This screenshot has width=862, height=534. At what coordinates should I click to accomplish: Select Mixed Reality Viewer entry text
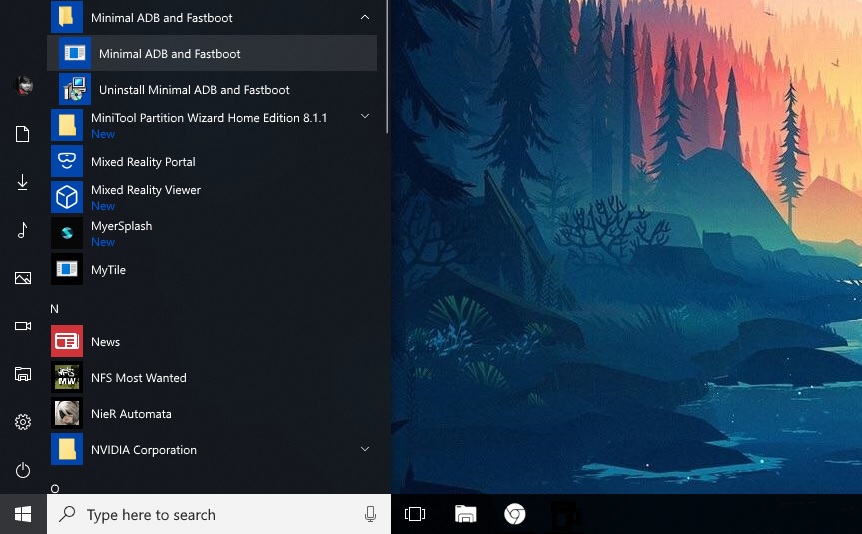(x=146, y=190)
